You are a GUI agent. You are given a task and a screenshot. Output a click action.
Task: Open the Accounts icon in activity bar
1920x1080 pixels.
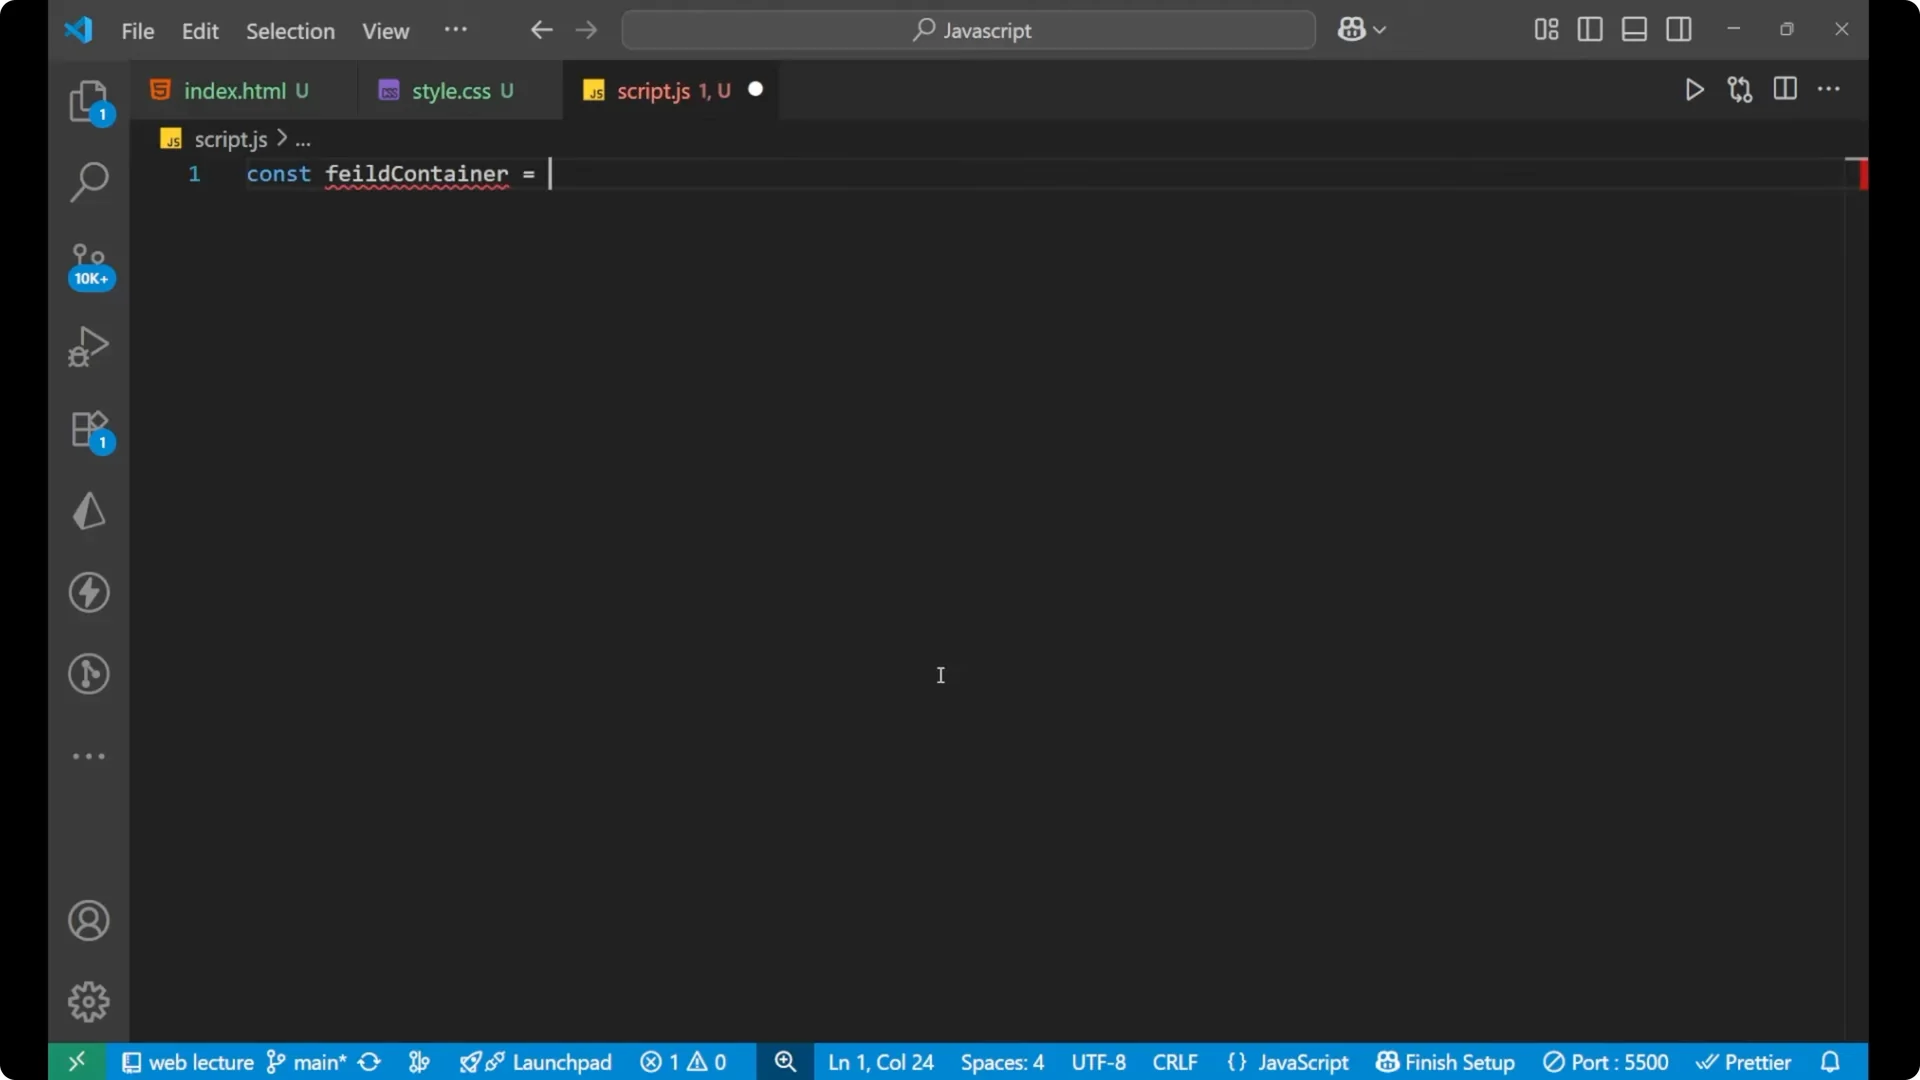(x=88, y=920)
